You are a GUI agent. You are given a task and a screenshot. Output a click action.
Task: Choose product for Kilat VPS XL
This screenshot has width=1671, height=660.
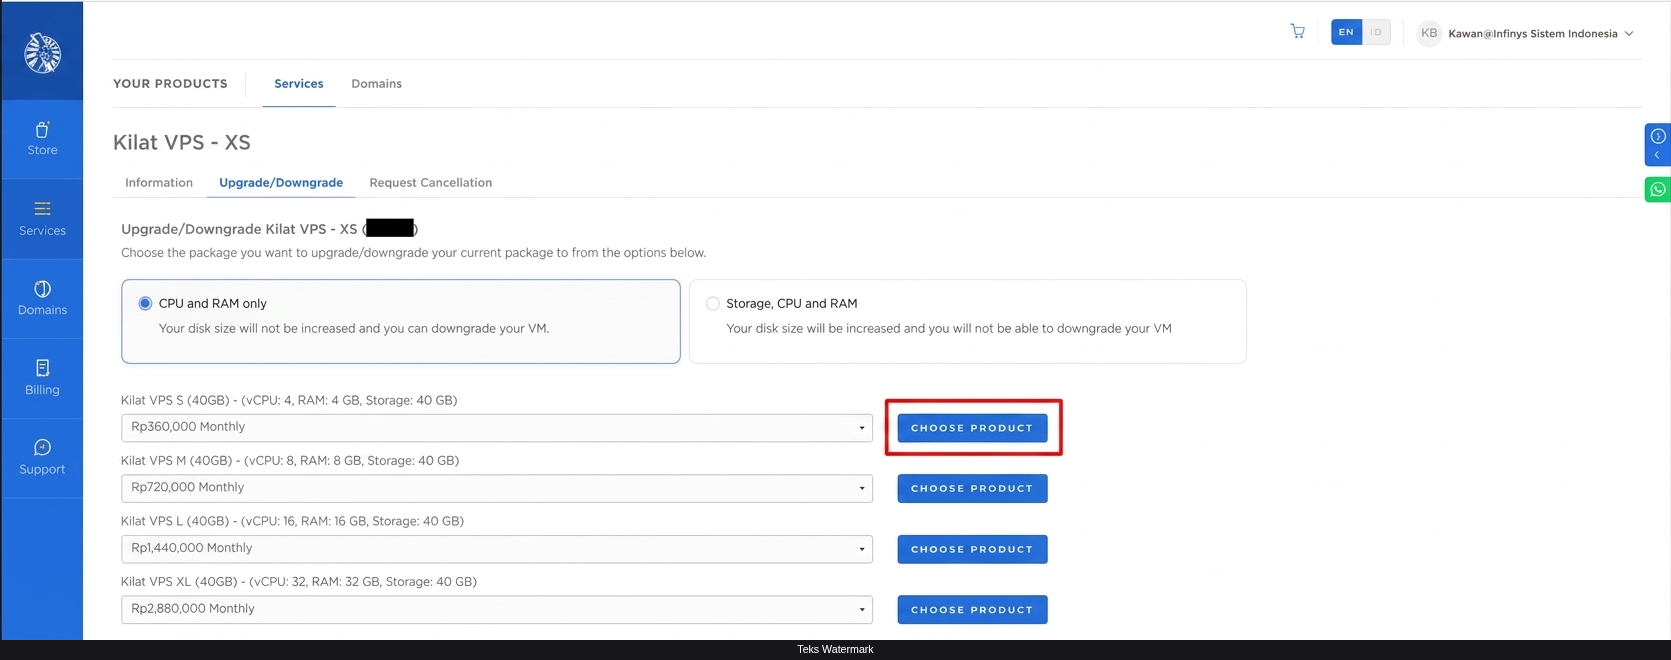point(972,609)
